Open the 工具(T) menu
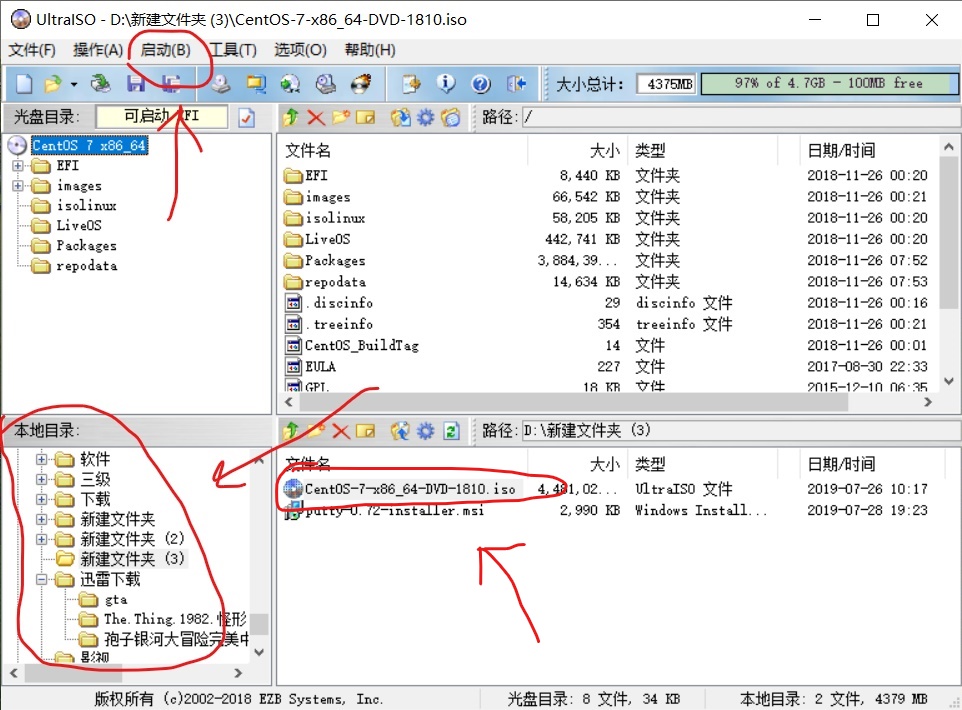 (233, 50)
